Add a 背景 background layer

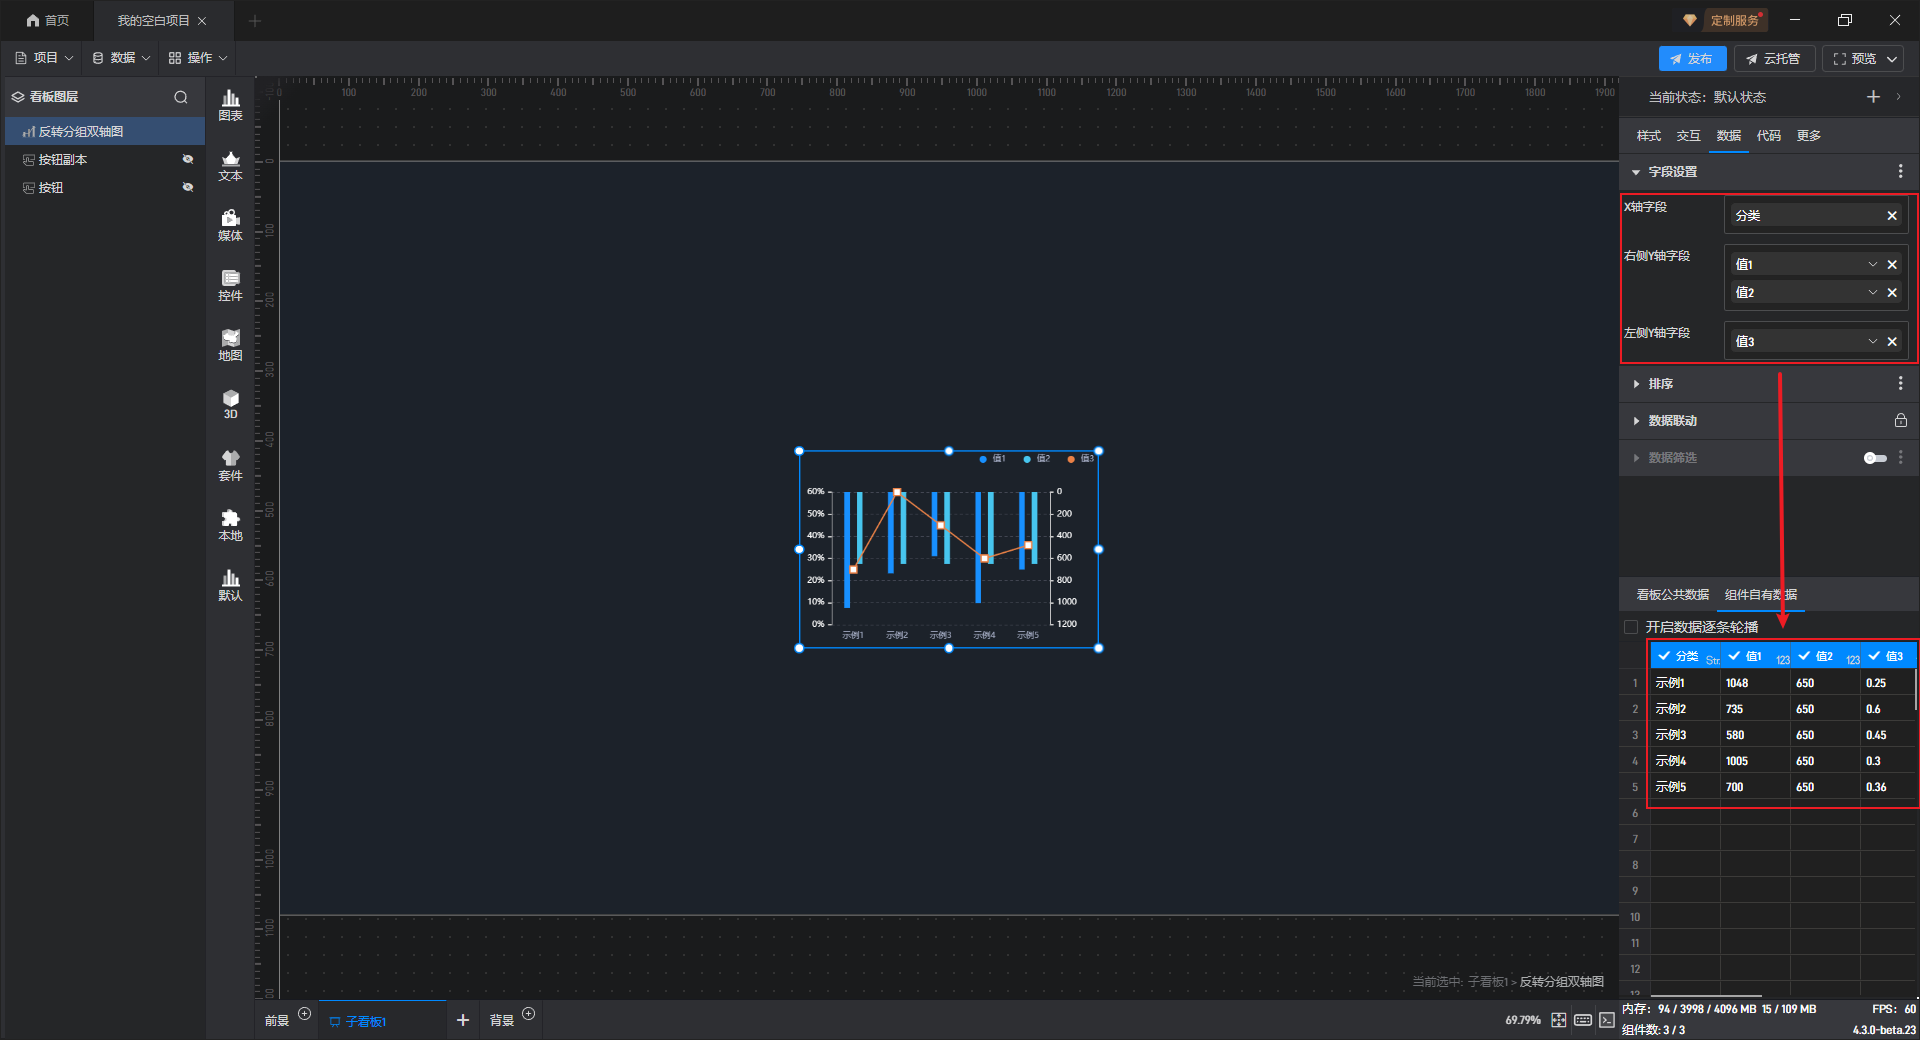point(529,1014)
